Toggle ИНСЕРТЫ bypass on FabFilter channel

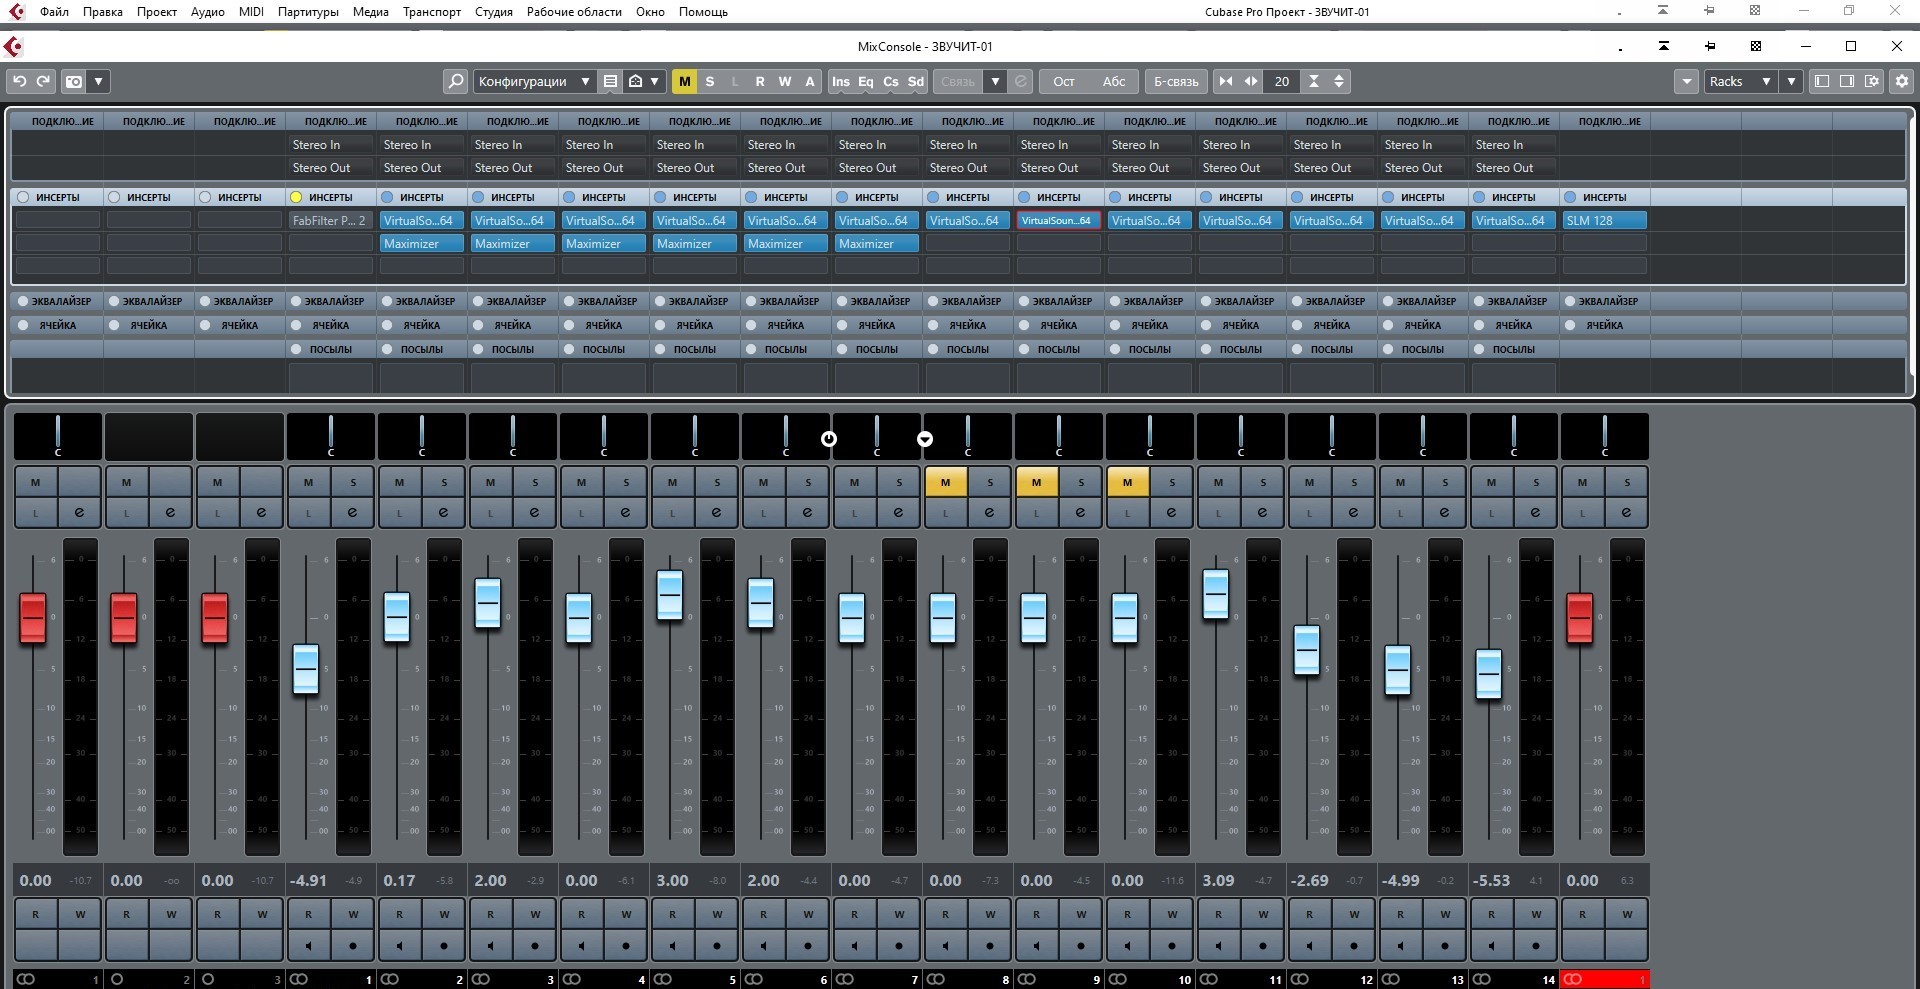tap(296, 197)
